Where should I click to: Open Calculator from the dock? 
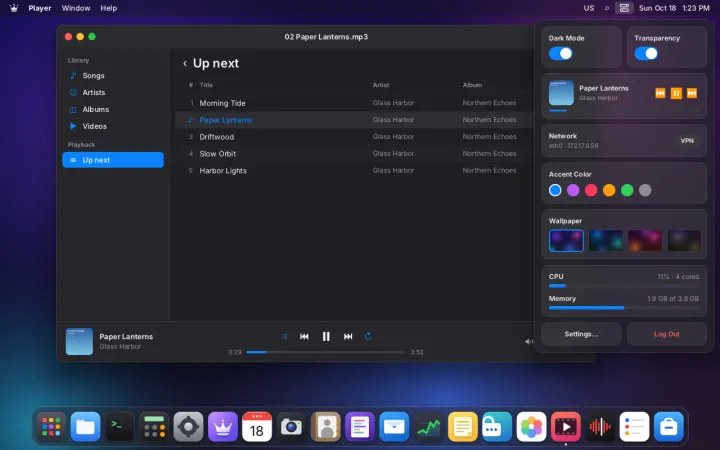[x=154, y=427]
